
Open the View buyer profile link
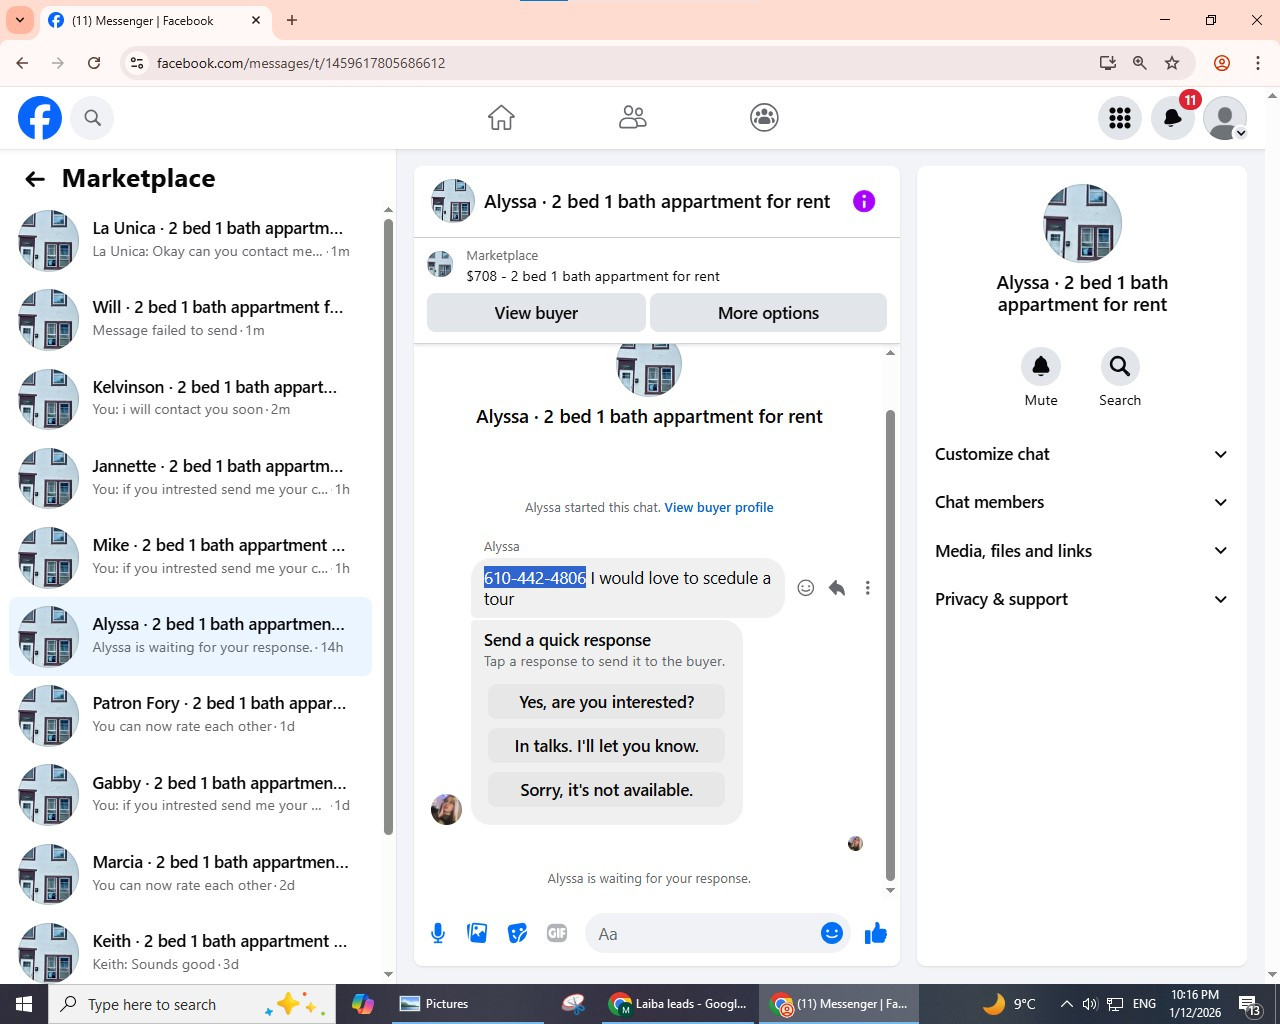click(x=719, y=507)
